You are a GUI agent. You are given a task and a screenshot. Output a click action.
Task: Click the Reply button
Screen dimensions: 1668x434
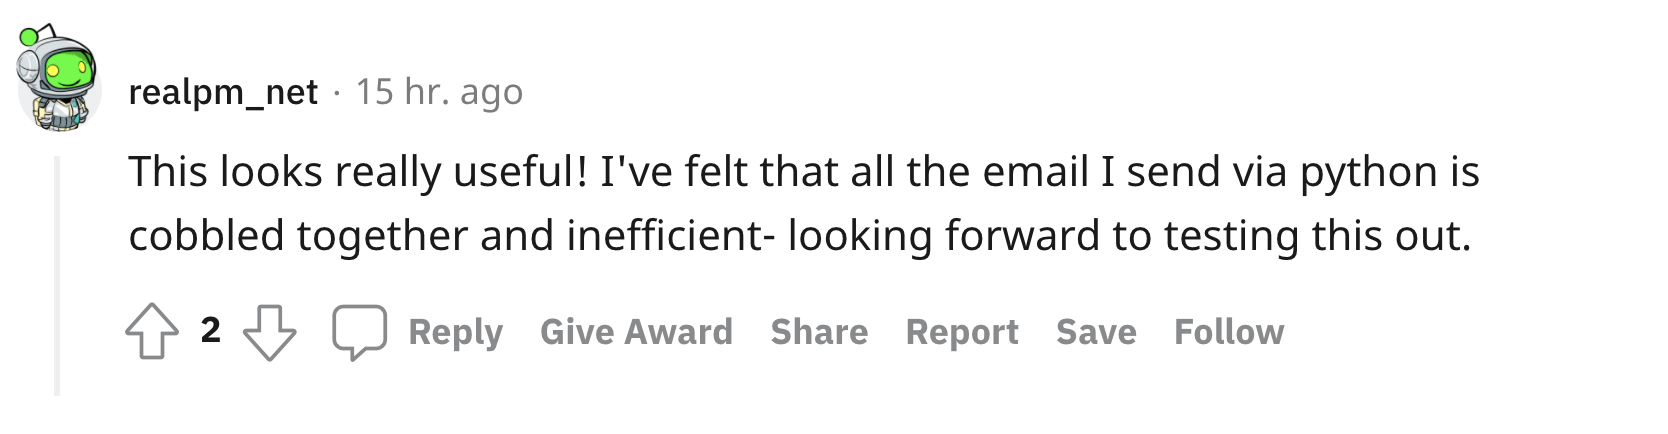click(455, 332)
